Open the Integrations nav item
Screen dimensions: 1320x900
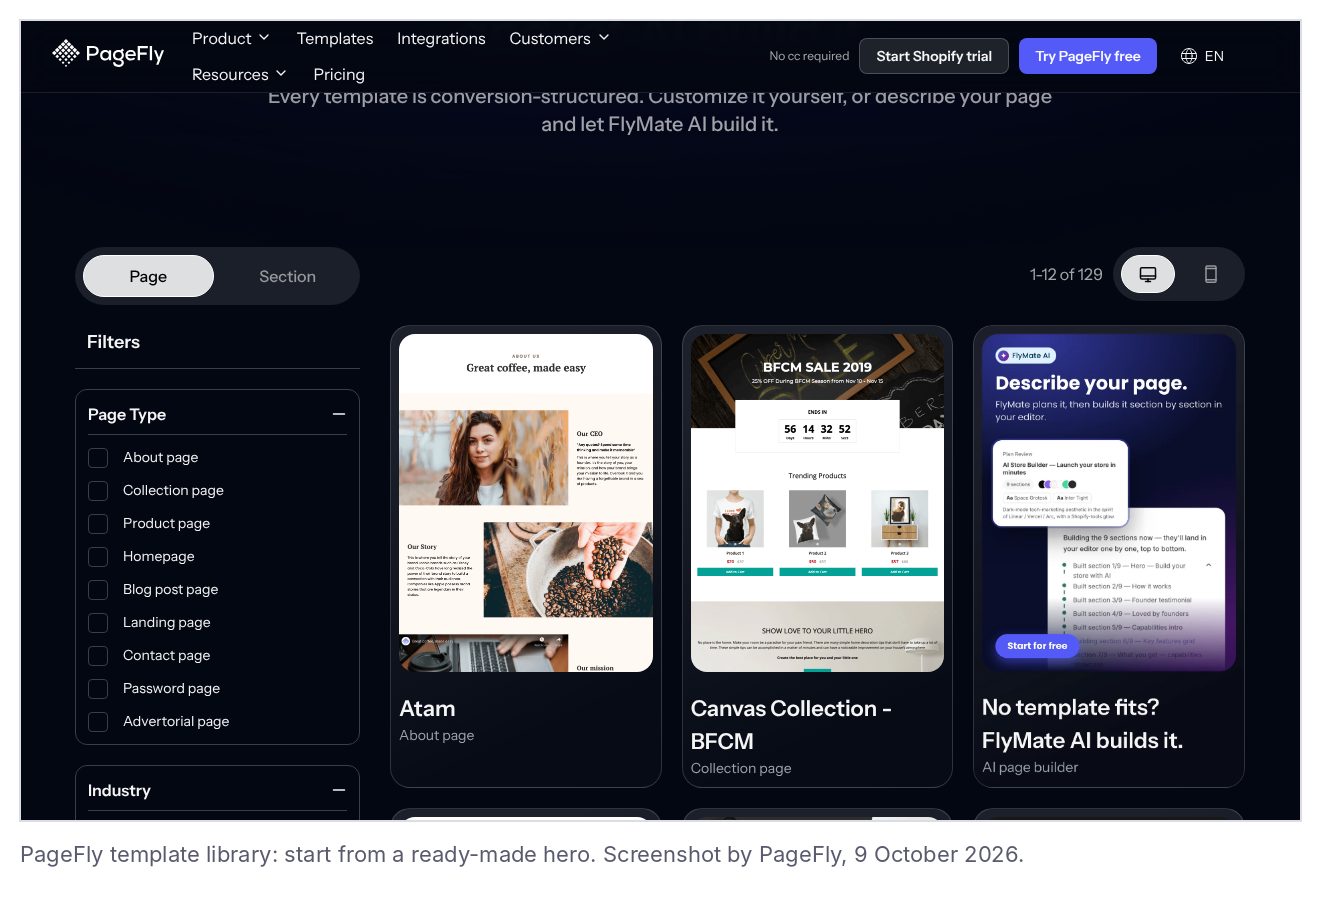pyautogui.click(x=441, y=38)
